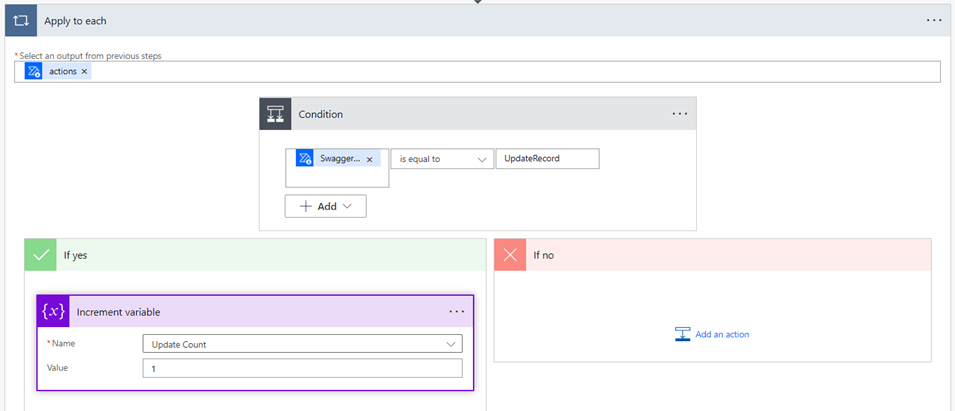Click the Apply to each loop icon
Screen dimensions: 955x411
20,21
